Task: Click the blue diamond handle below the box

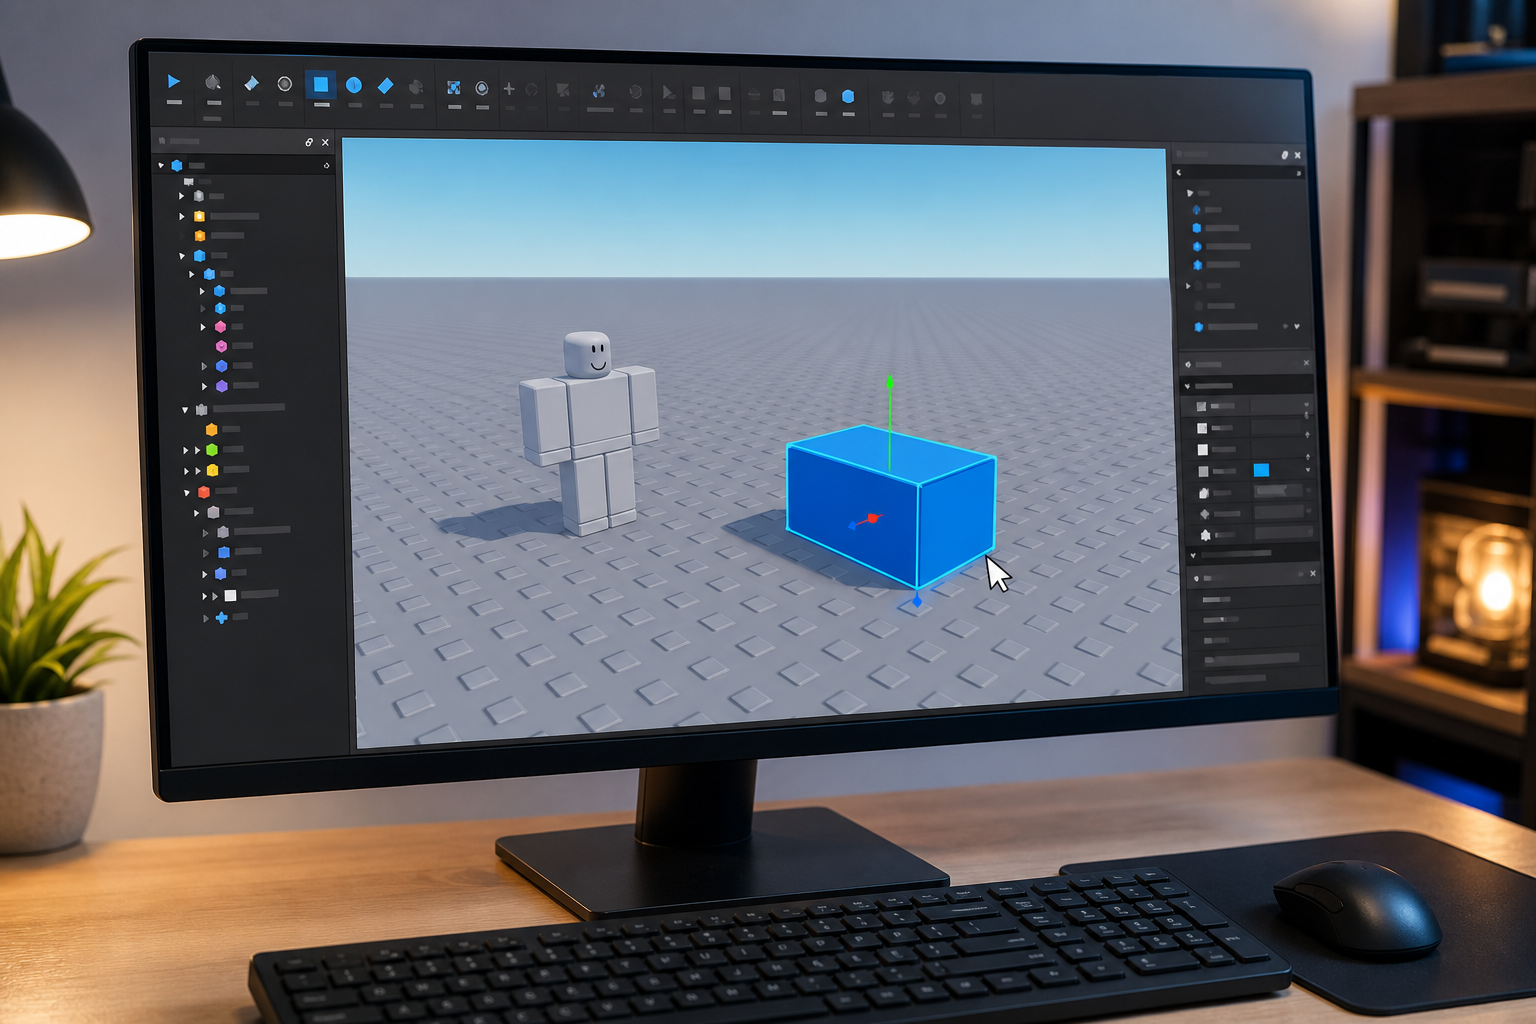Action: click(x=917, y=601)
